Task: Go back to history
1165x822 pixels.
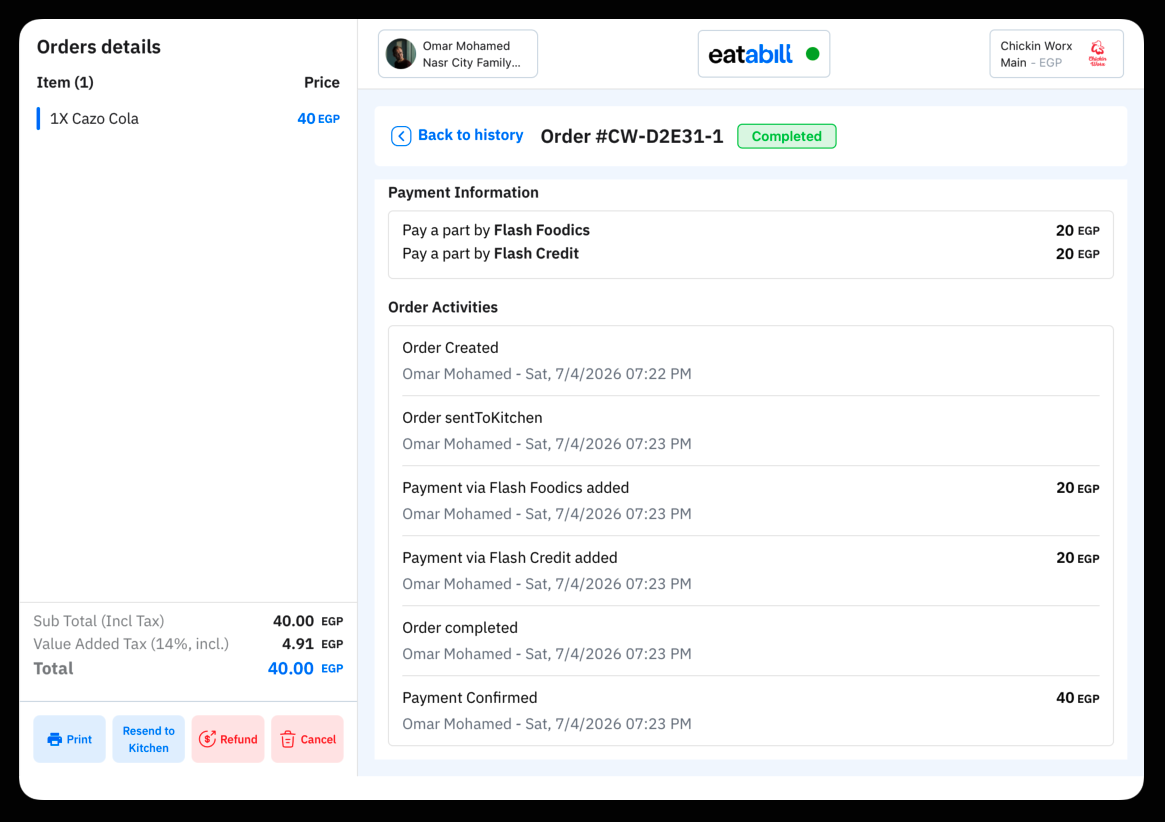Action: (x=457, y=135)
